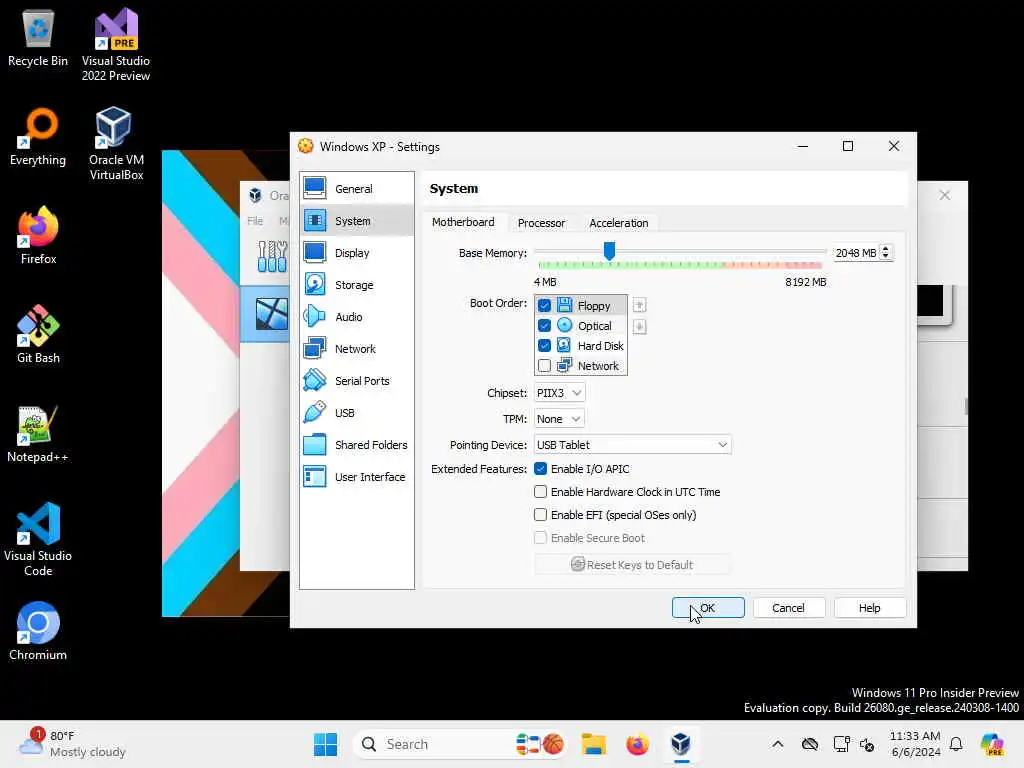Screen dimensions: 1024x768
Task: Click Cancel in Settings dialog
Action: pyautogui.click(x=788, y=608)
